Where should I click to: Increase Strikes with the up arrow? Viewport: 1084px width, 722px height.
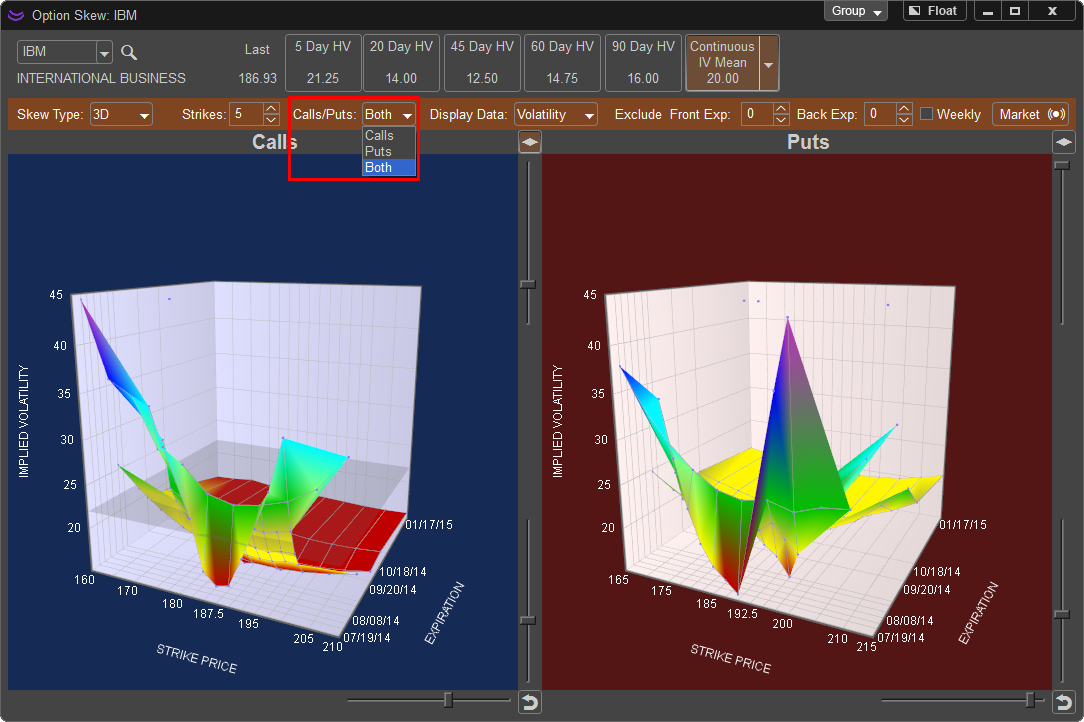272,109
